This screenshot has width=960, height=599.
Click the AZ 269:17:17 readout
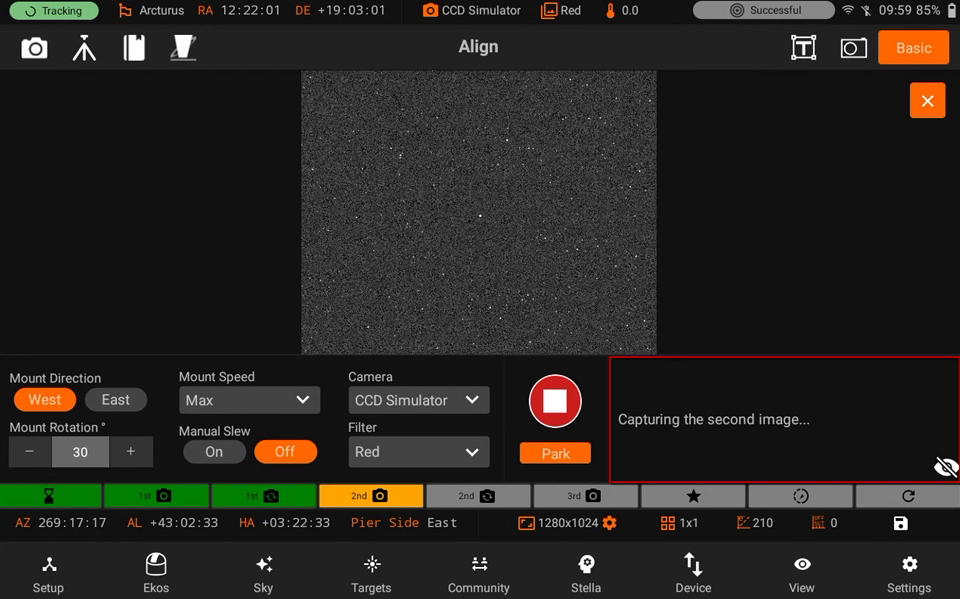pos(61,523)
